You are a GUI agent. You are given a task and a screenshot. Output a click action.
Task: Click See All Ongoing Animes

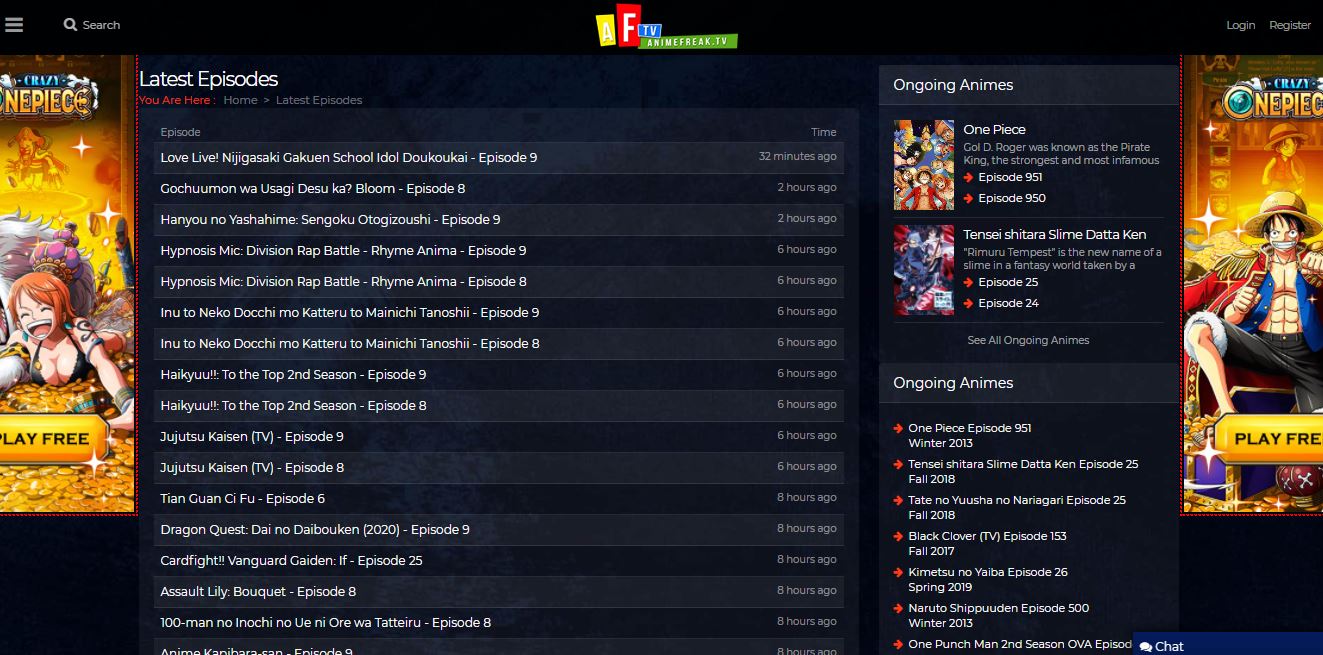1028,340
